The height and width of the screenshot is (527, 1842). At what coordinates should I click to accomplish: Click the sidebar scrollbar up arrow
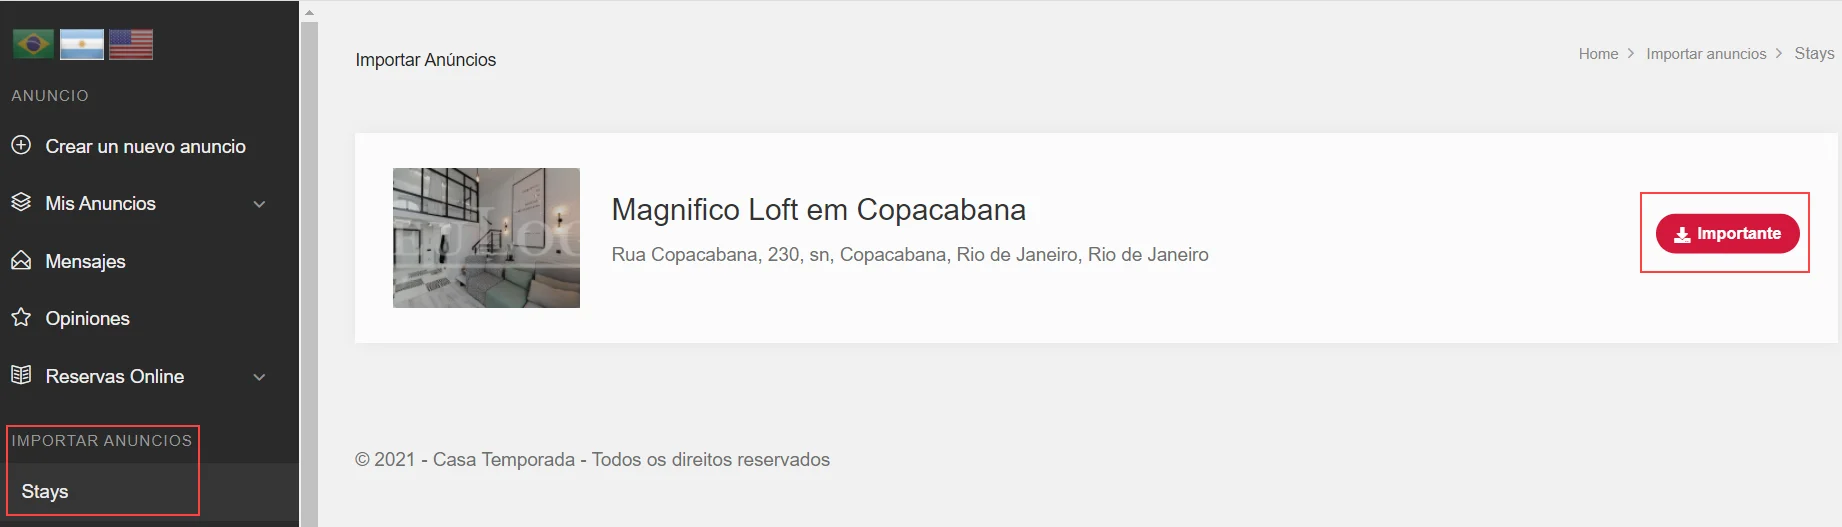click(309, 13)
